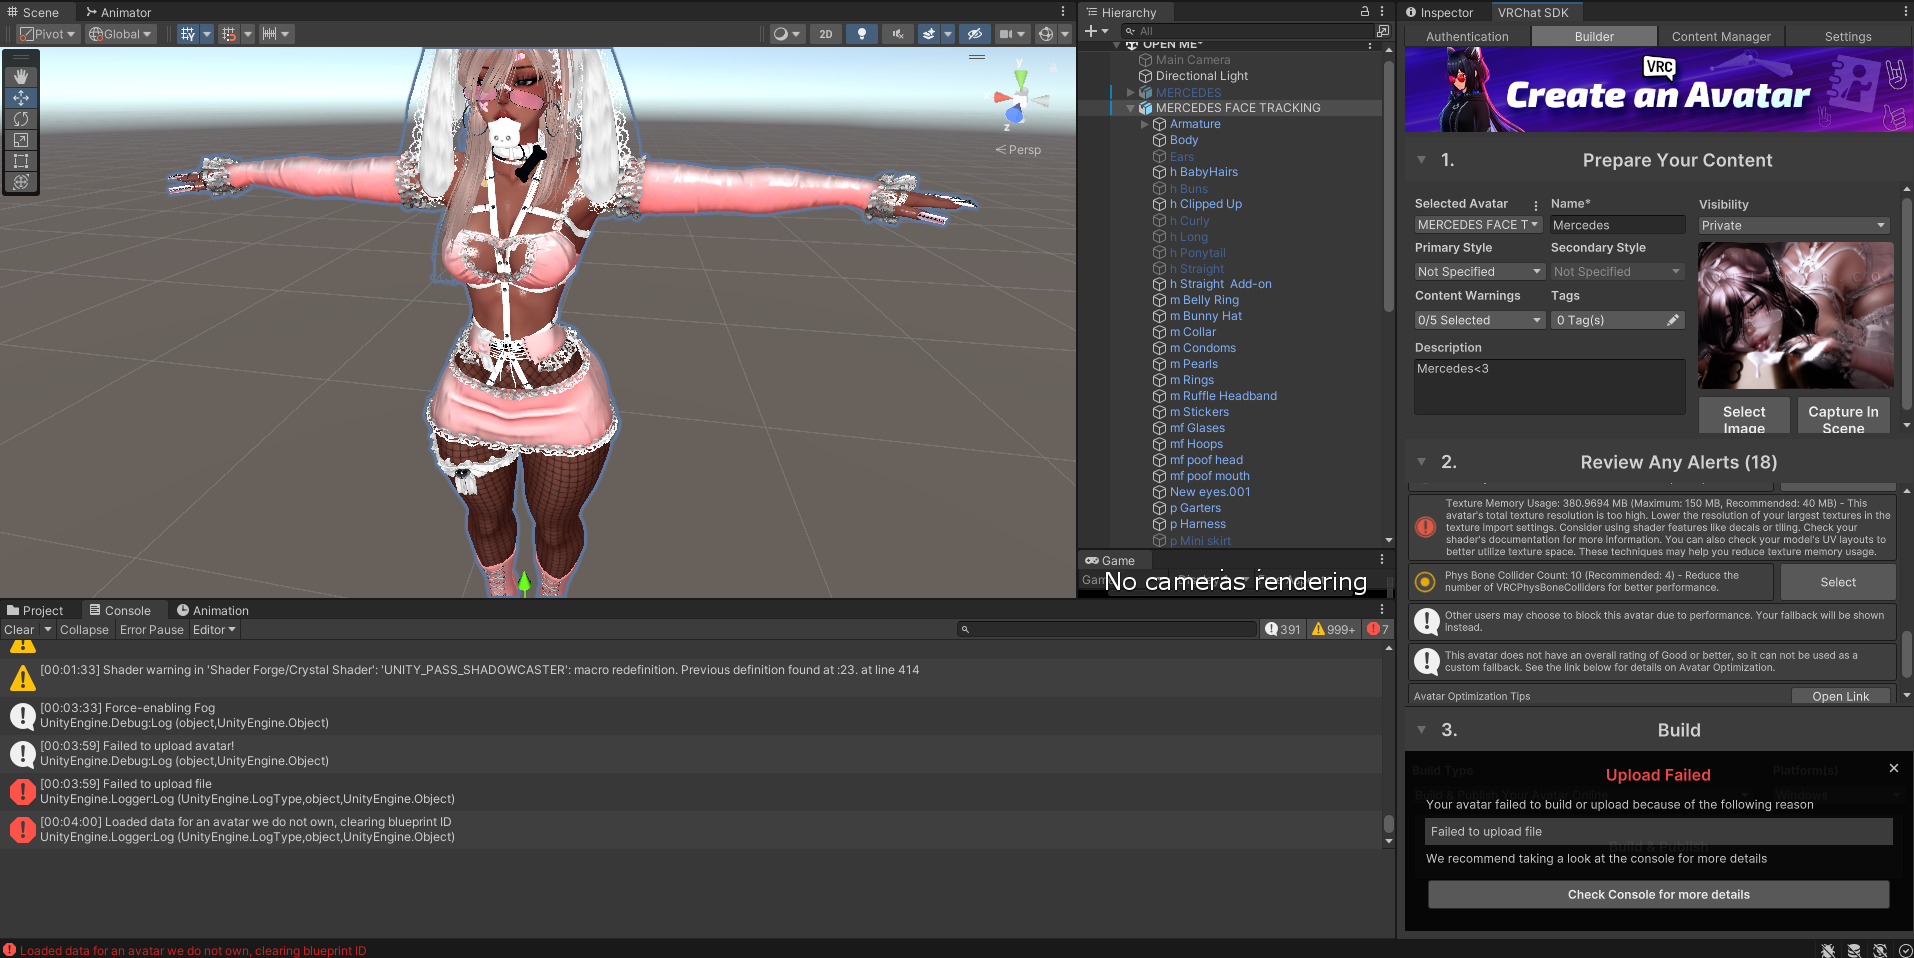The height and width of the screenshot is (958, 1914).
Task: Select the Rect transform tool
Action: (21, 161)
